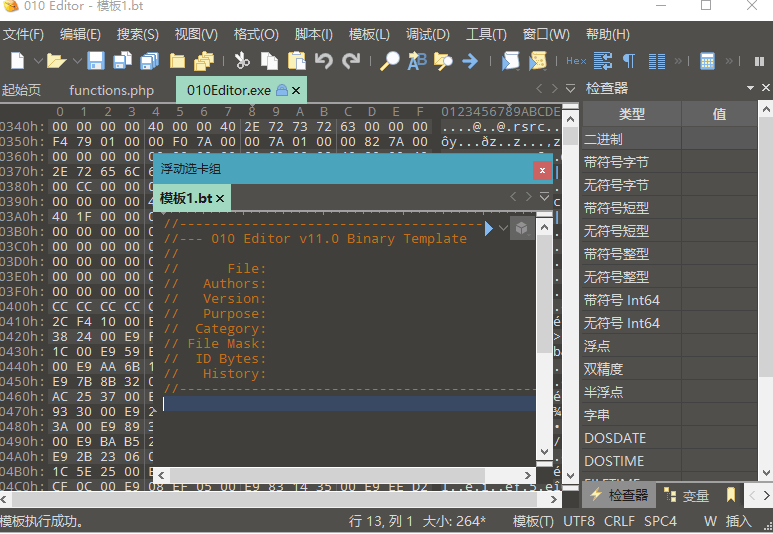Click the 模板(T) status bar entry

(x=533, y=521)
